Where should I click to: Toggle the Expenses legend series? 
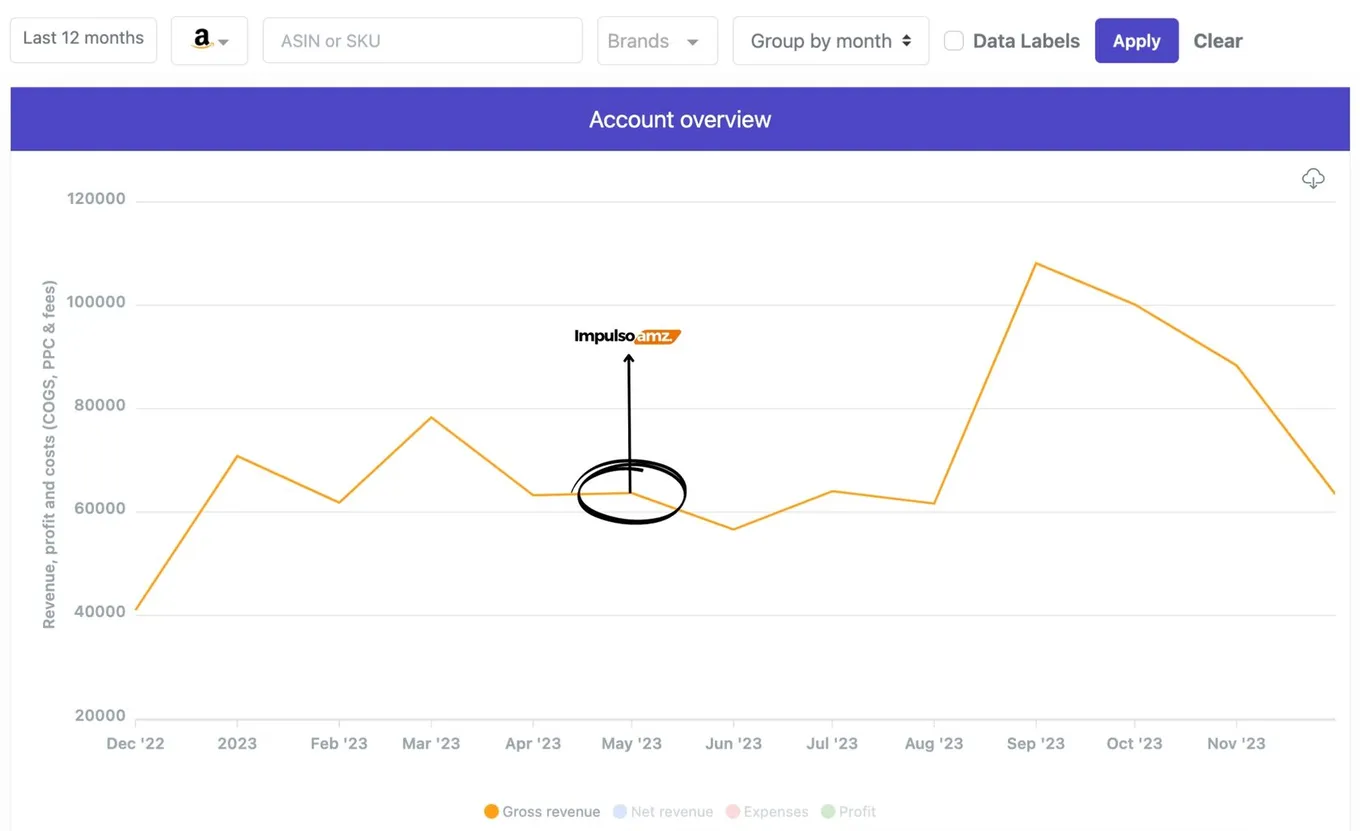click(767, 812)
